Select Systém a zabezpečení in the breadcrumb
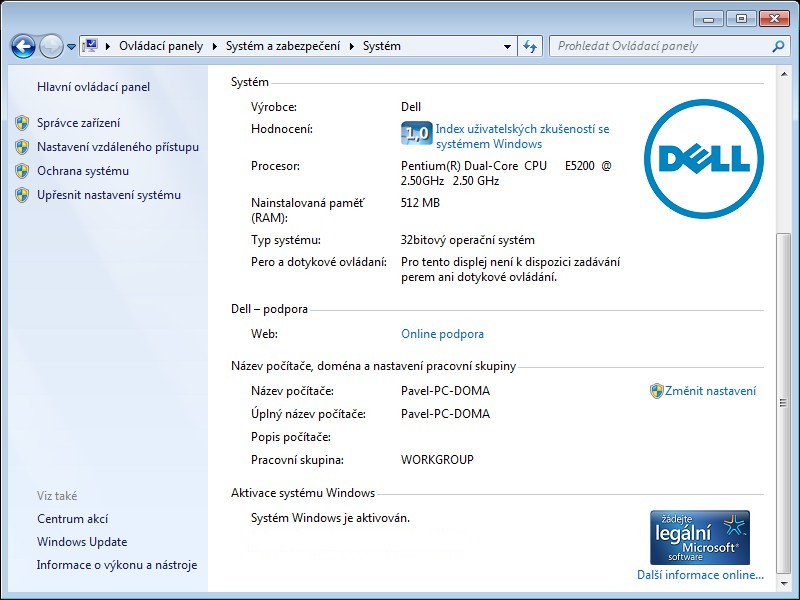The width and height of the screenshot is (800, 600). pyautogui.click(x=282, y=46)
